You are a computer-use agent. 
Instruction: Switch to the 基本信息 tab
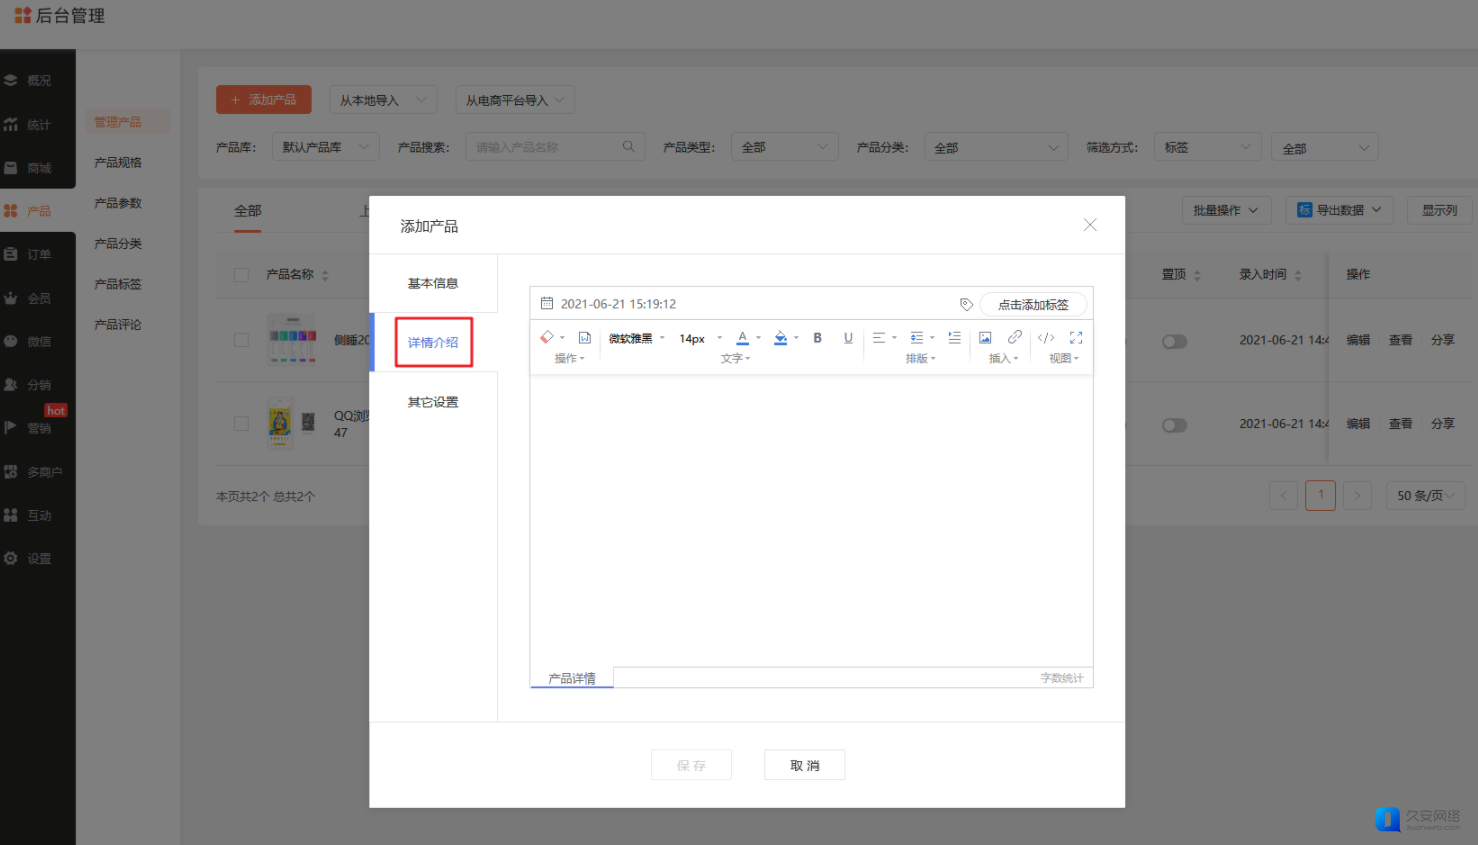tap(433, 284)
